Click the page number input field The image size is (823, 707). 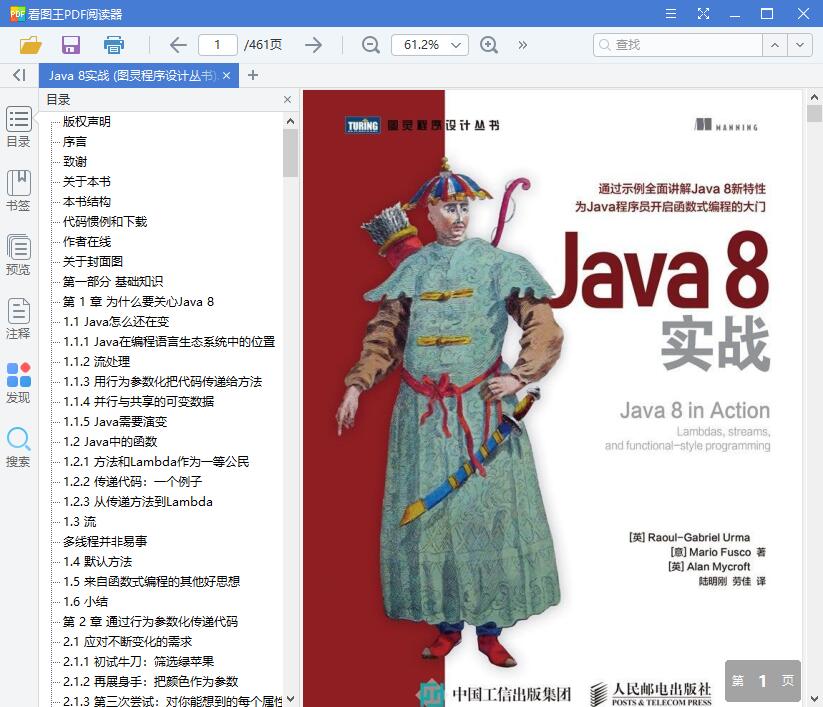pyautogui.click(x=218, y=45)
